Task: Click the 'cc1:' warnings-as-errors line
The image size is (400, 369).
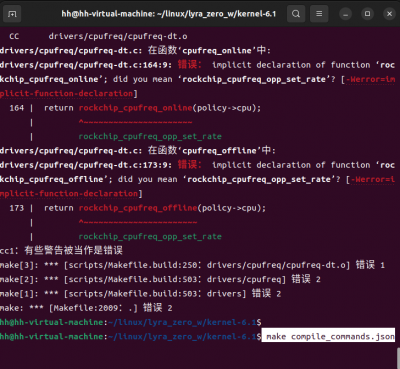Action: click(61, 250)
